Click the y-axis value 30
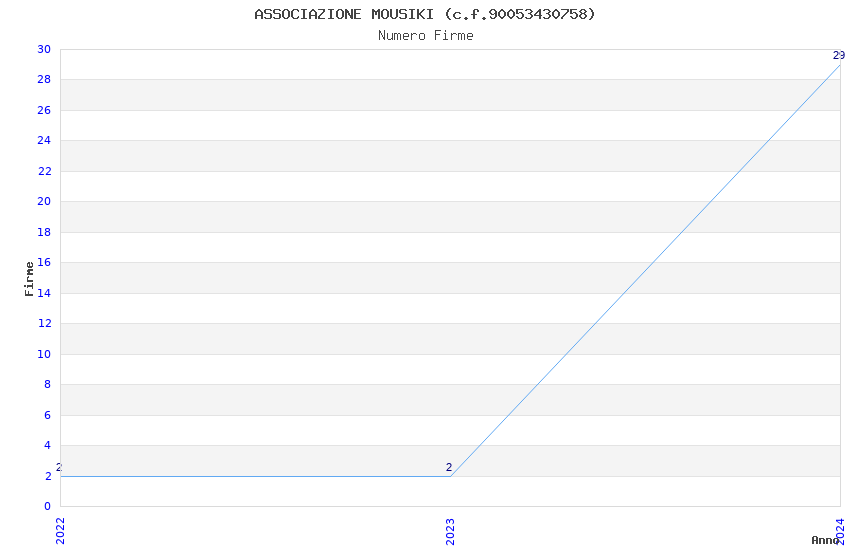 tap(44, 49)
